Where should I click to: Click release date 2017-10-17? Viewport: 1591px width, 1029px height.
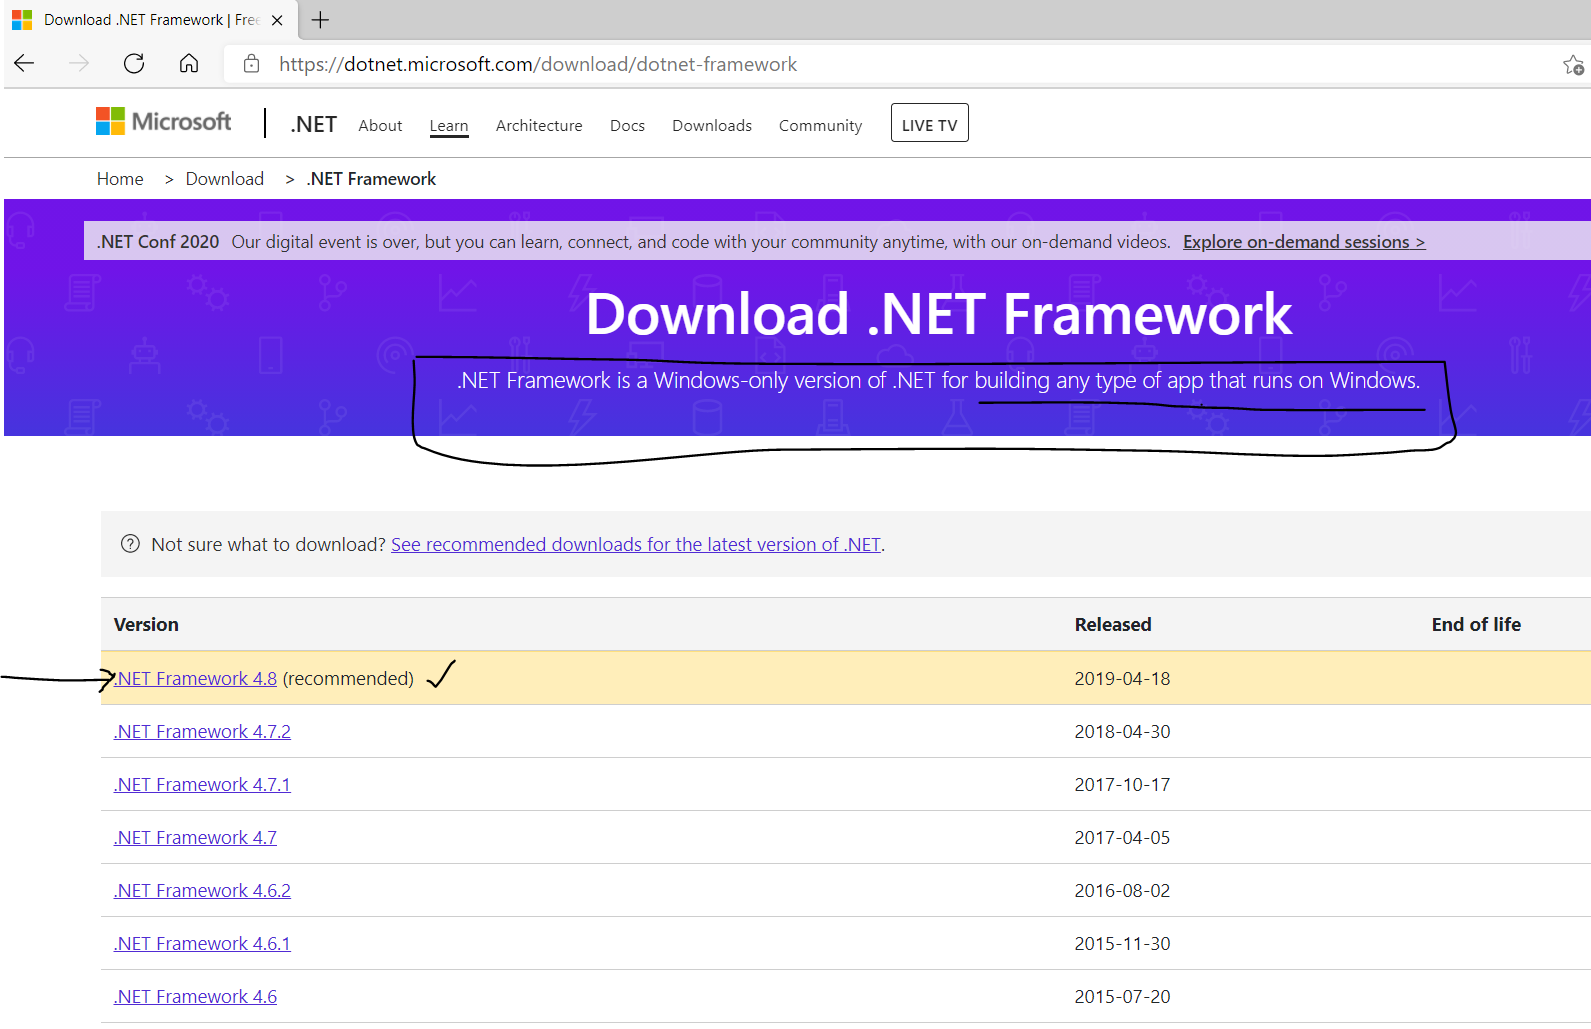point(1122,784)
